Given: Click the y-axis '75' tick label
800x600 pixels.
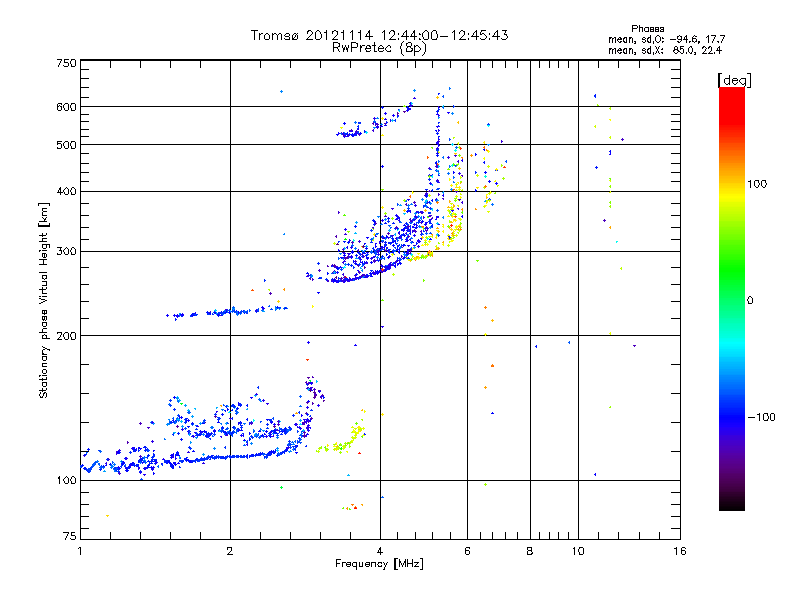Looking at the screenshot, I should [x=70, y=536].
